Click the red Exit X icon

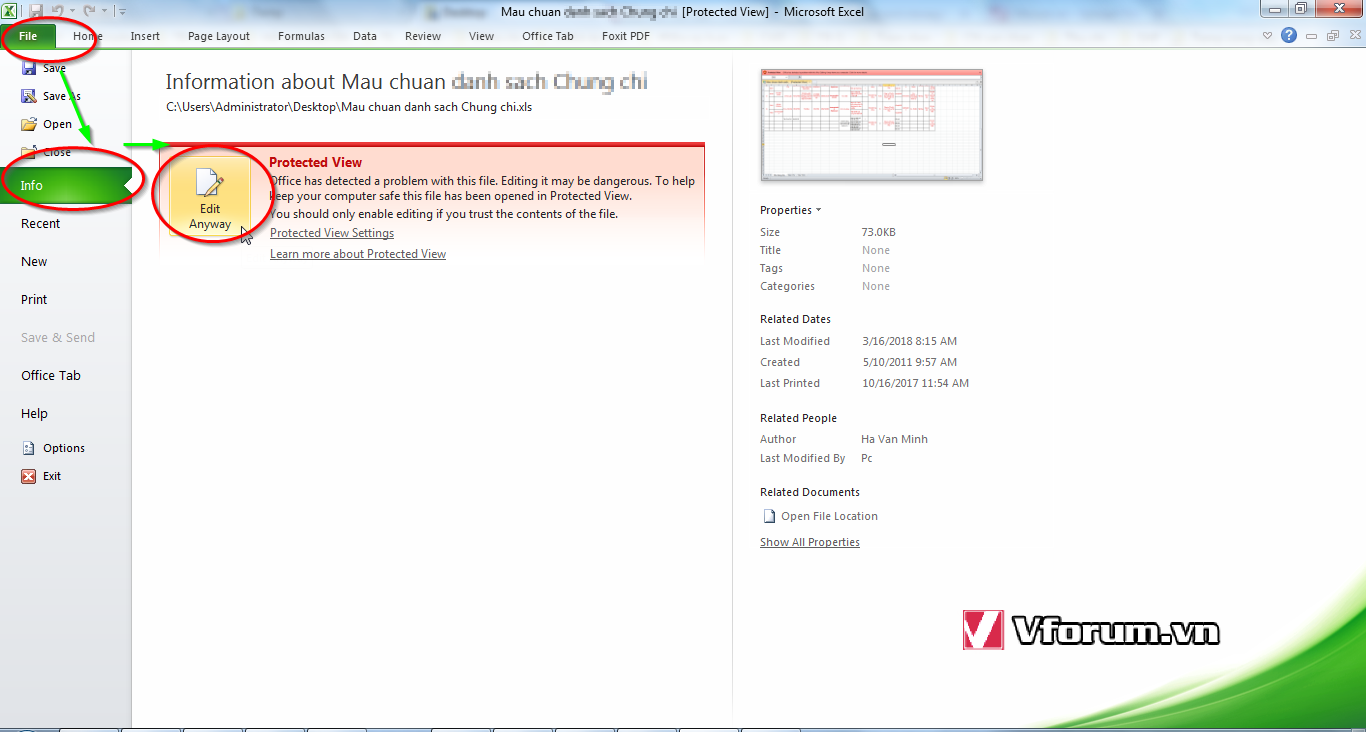[29, 476]
